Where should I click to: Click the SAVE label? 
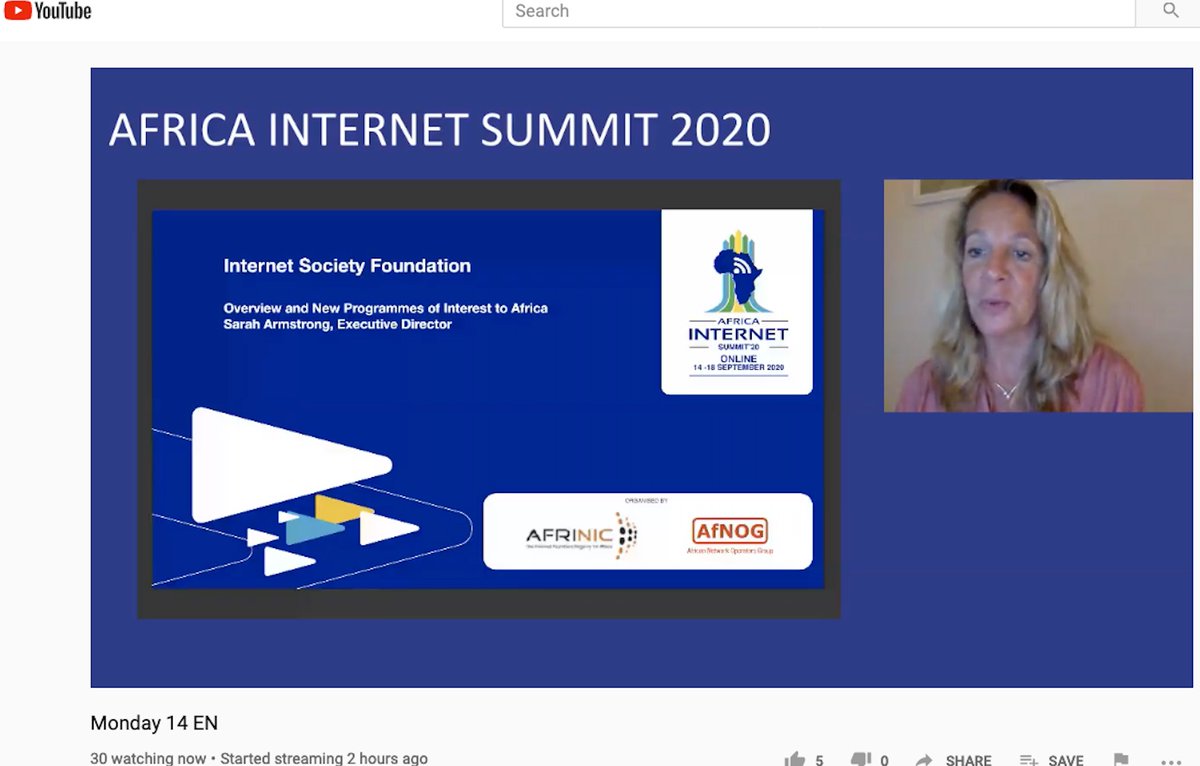1066,761
